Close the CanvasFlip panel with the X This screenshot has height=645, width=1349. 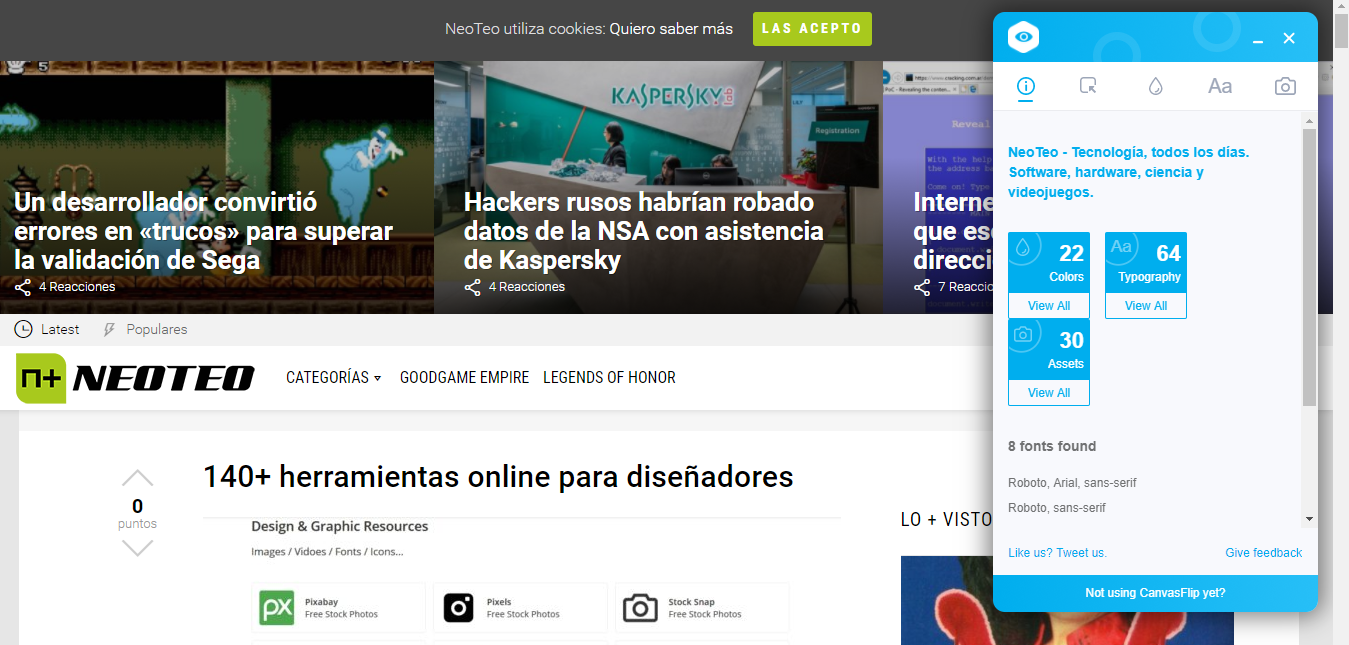coord(1289,38)
